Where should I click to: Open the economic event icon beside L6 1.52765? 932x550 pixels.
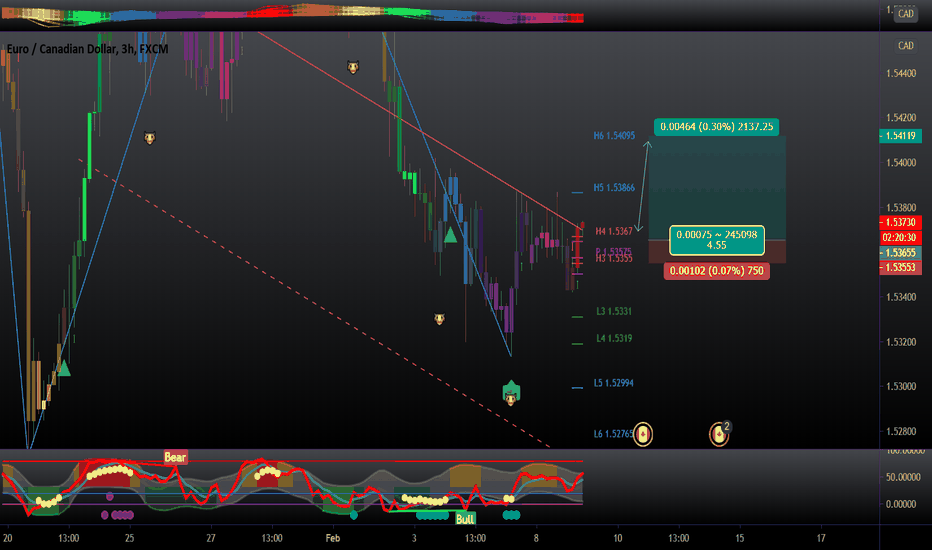(x=643, y=434)
